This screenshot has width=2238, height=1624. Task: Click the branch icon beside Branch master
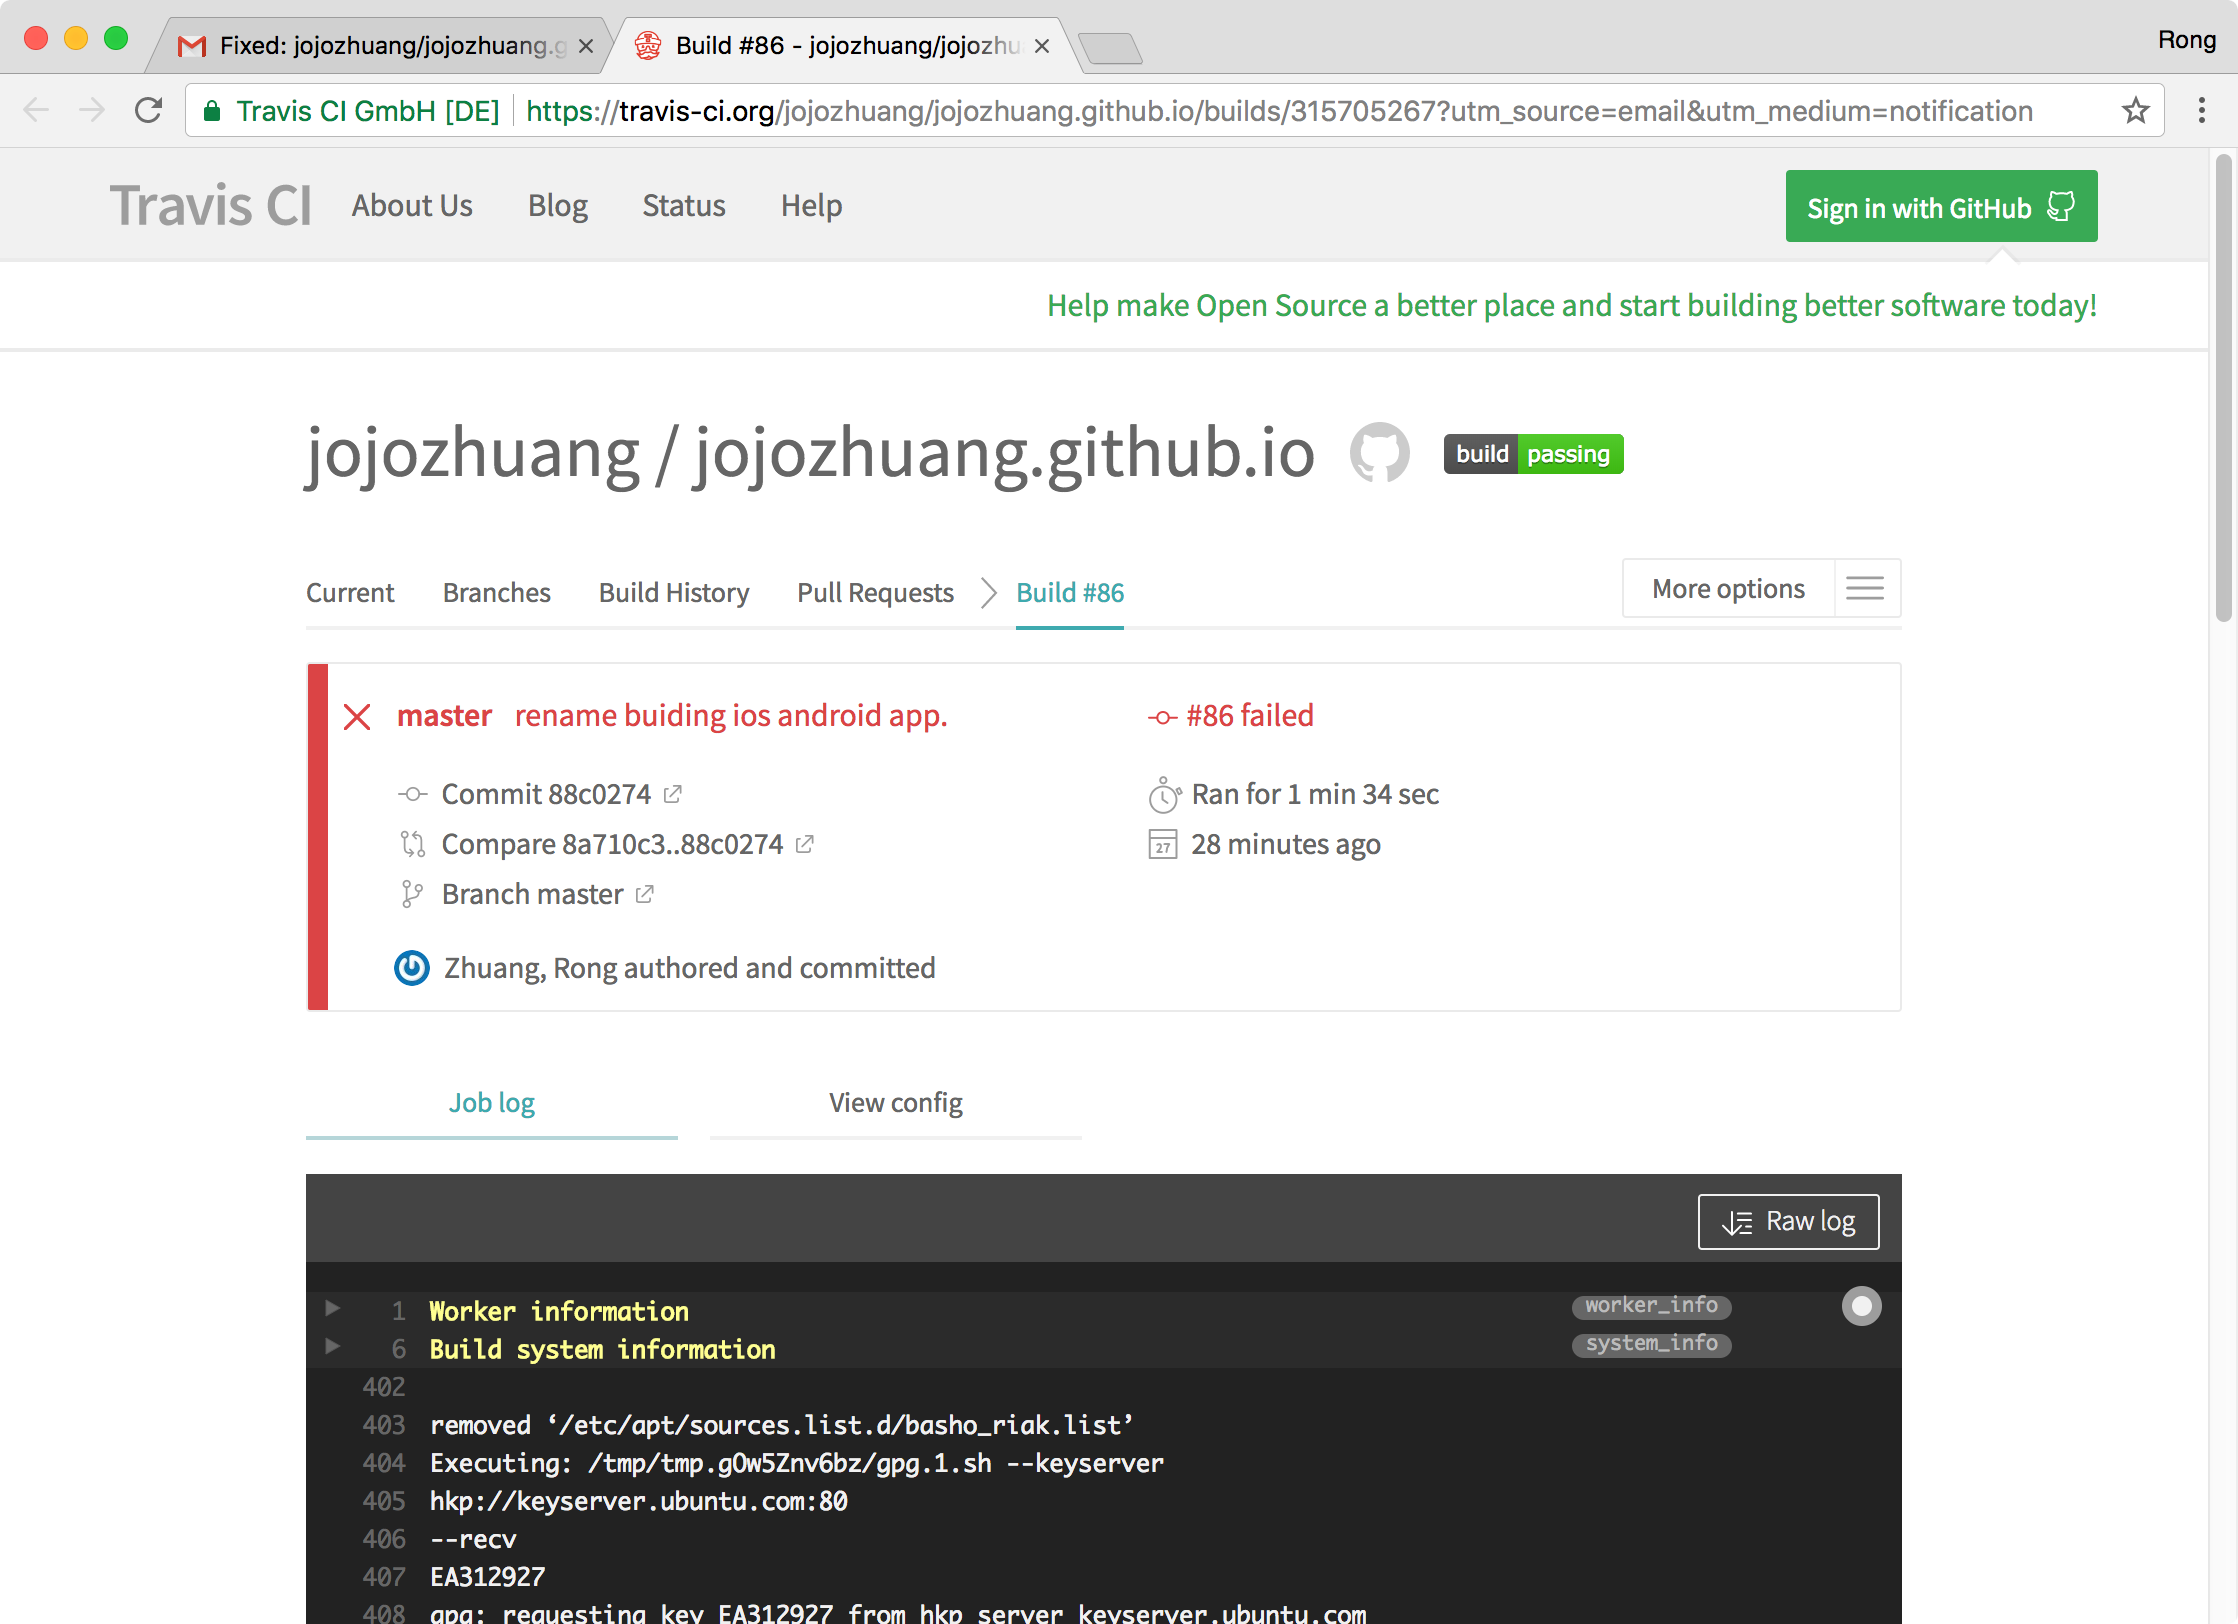pyautogui.click(x=412, y=894)
